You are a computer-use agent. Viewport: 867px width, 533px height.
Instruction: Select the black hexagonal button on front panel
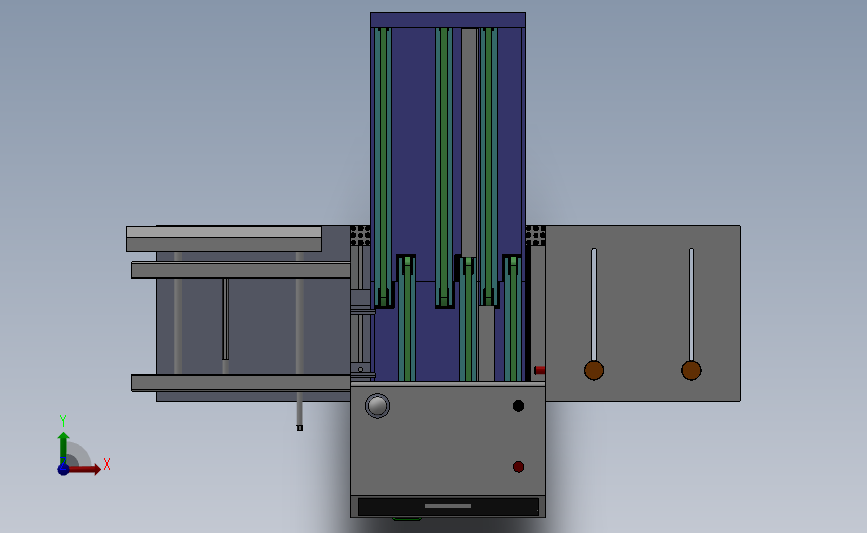(x=518, y=406)
